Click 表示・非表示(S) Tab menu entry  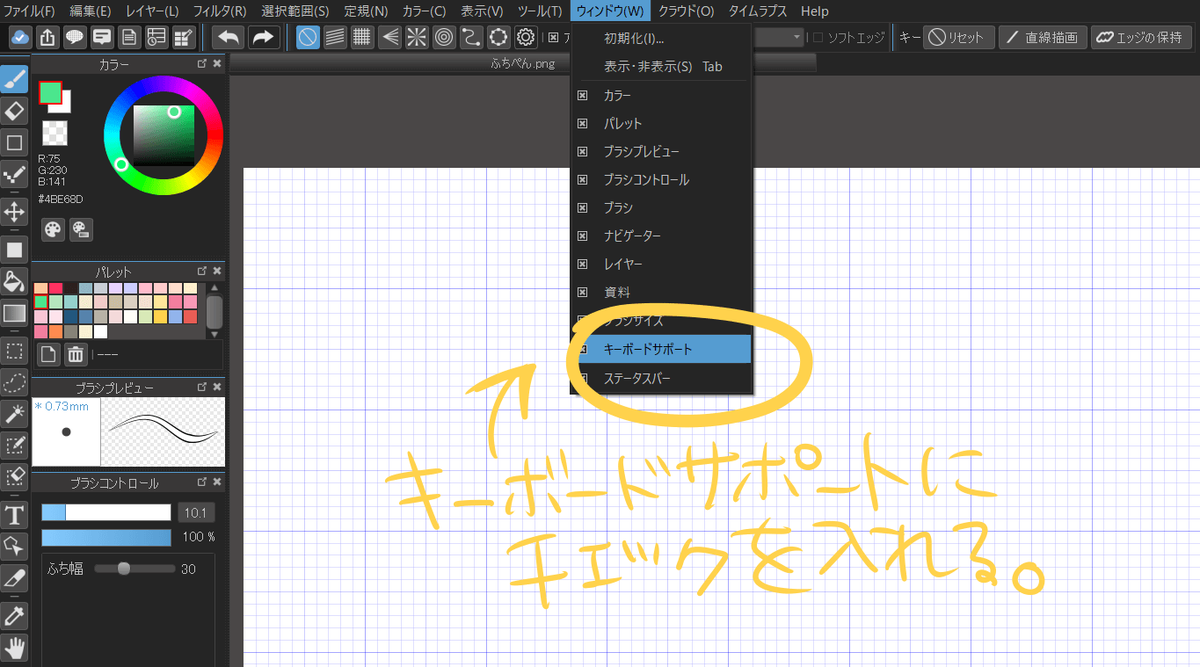tap(661, 66)
